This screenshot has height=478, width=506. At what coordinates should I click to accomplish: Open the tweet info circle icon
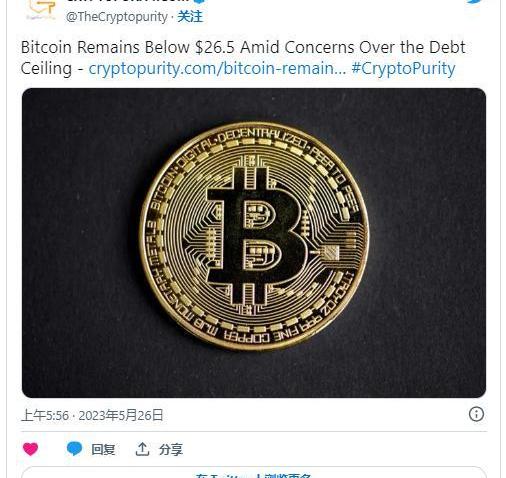[476, 414]
